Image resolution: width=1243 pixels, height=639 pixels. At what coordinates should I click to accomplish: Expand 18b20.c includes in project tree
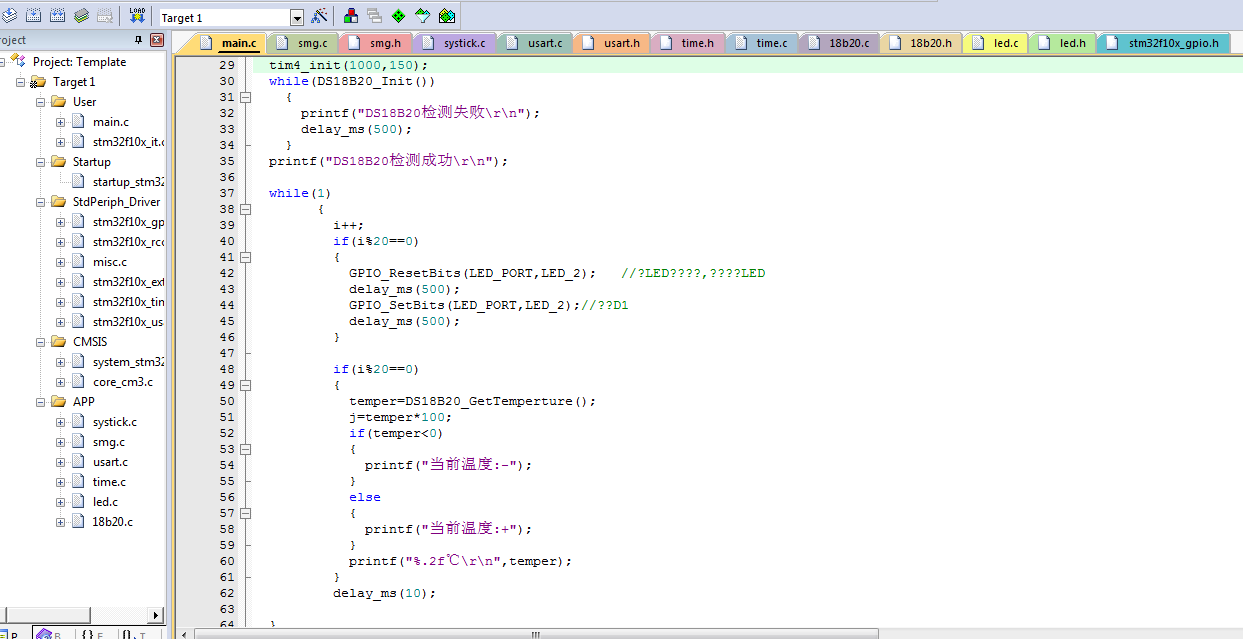pos(61,522)
